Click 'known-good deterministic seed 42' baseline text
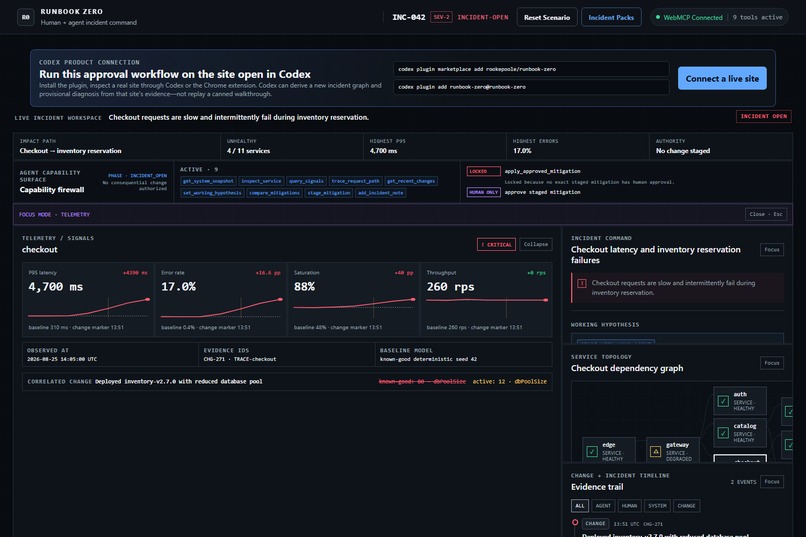This screenshot has width=806, height=537. pos(428,359)
